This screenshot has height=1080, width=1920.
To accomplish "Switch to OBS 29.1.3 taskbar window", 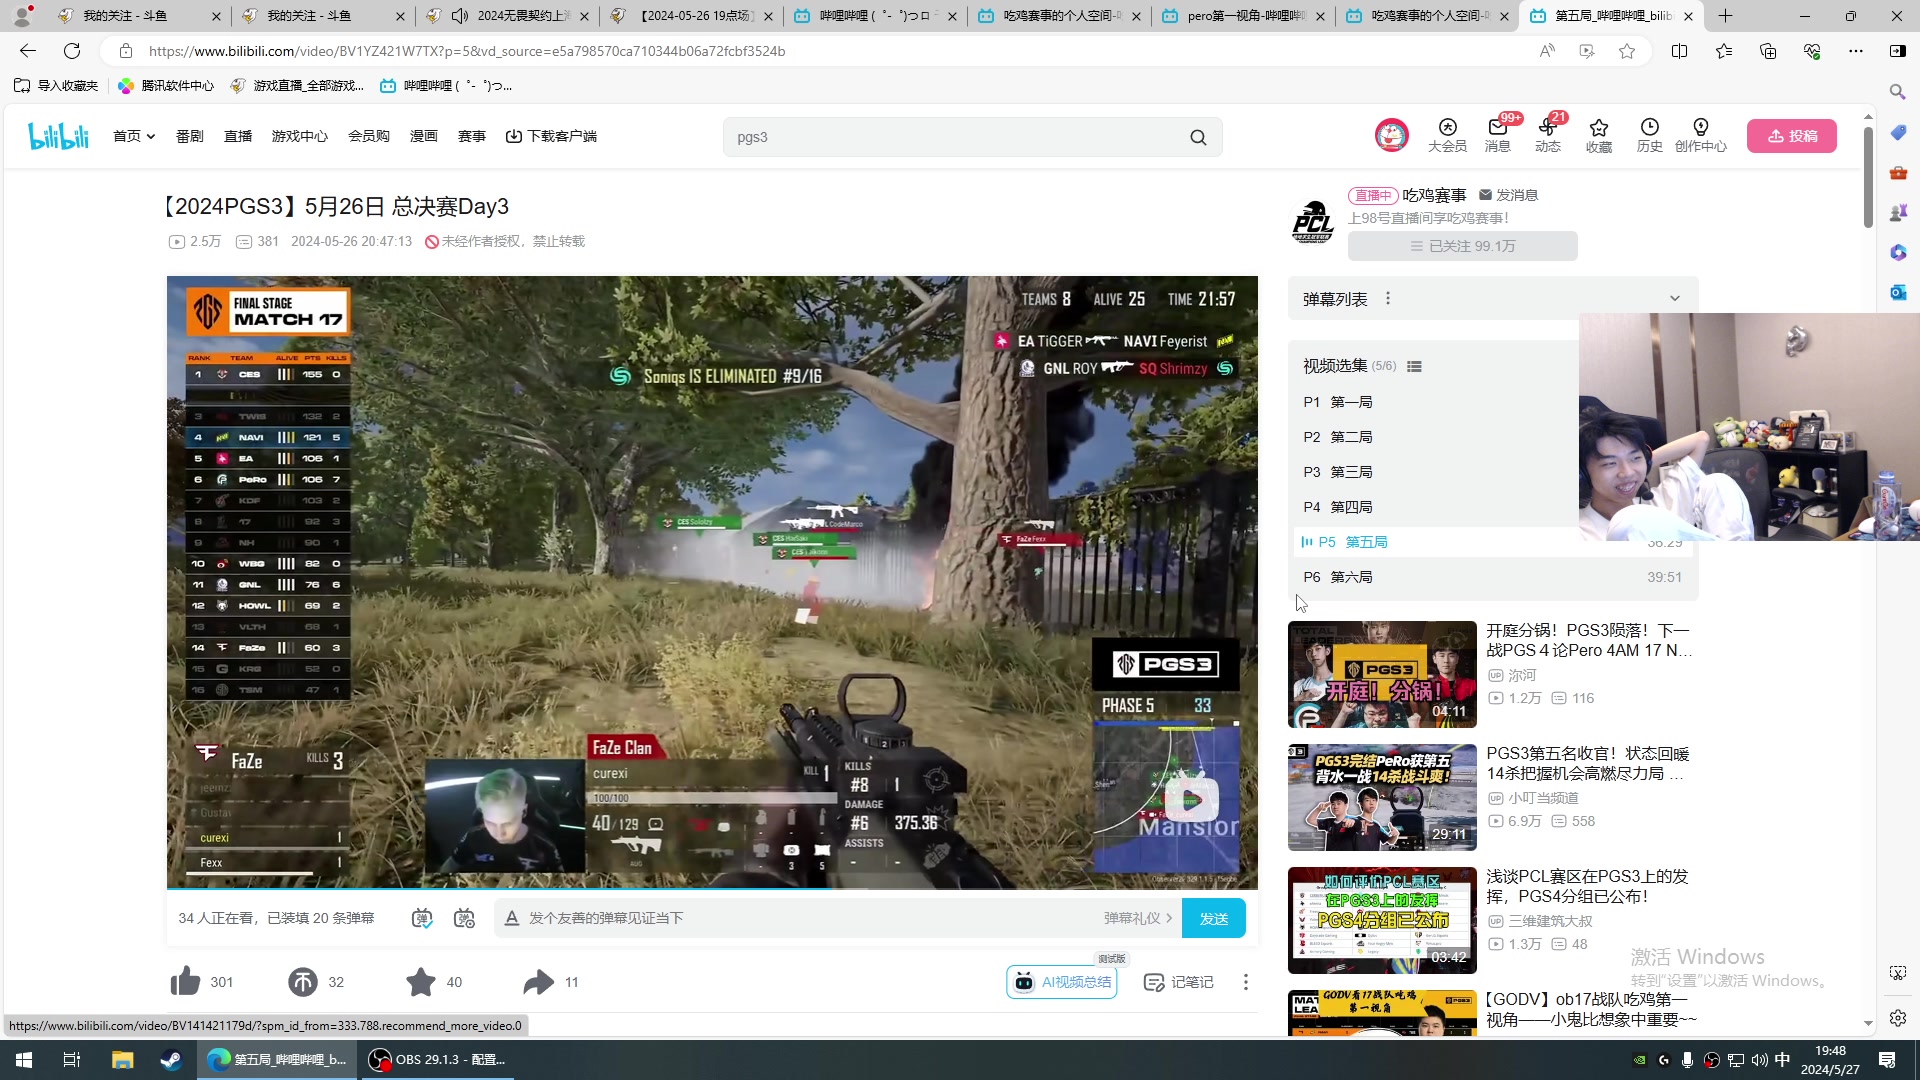I will (437, 1060).
